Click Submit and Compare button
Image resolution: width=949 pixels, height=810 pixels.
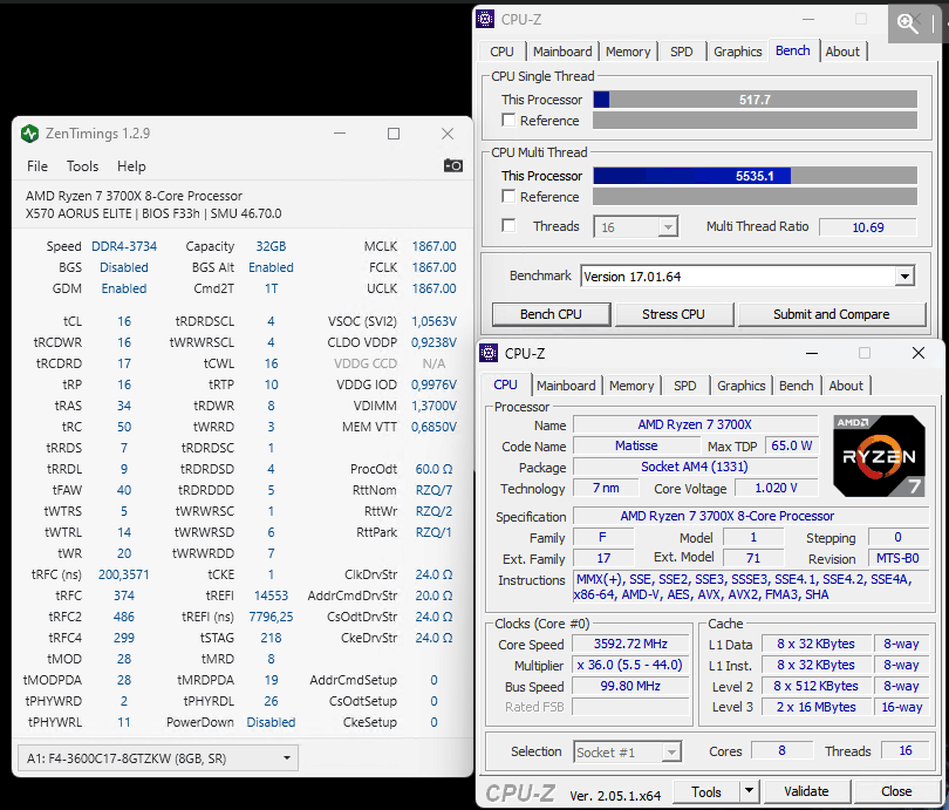click(832, 314)
